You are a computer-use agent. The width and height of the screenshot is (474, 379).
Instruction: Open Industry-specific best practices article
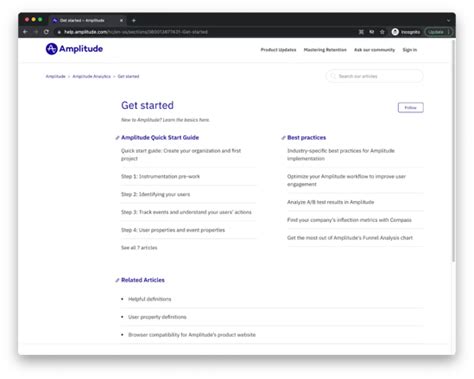(341, 155)
